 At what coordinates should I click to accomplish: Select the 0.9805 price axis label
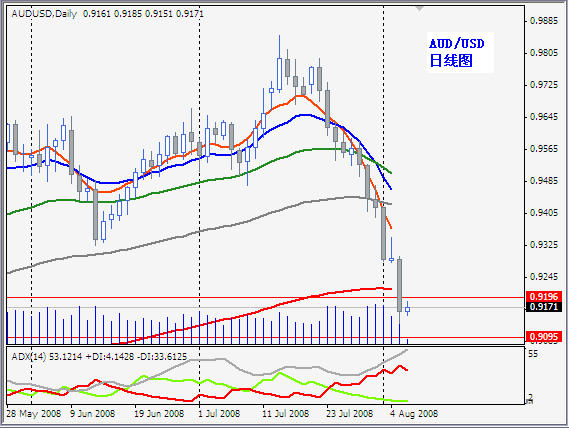544,53
